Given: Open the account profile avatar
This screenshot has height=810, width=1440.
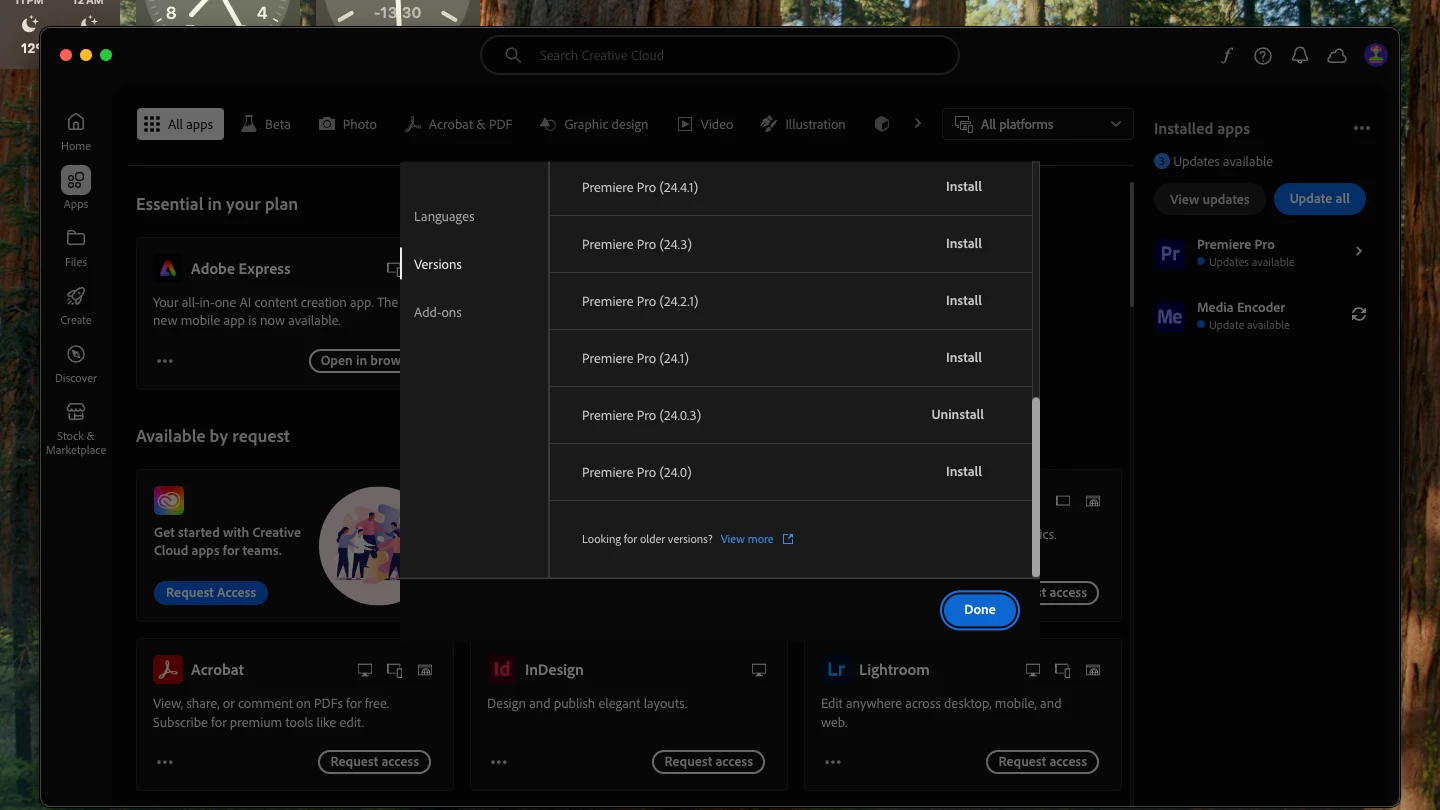Looking at the screenshot, I should [x=1376, y=55].
